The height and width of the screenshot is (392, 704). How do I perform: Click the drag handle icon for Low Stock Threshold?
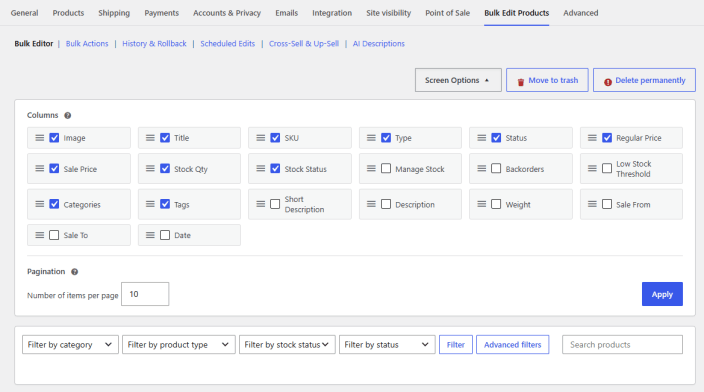coord(593,168)
